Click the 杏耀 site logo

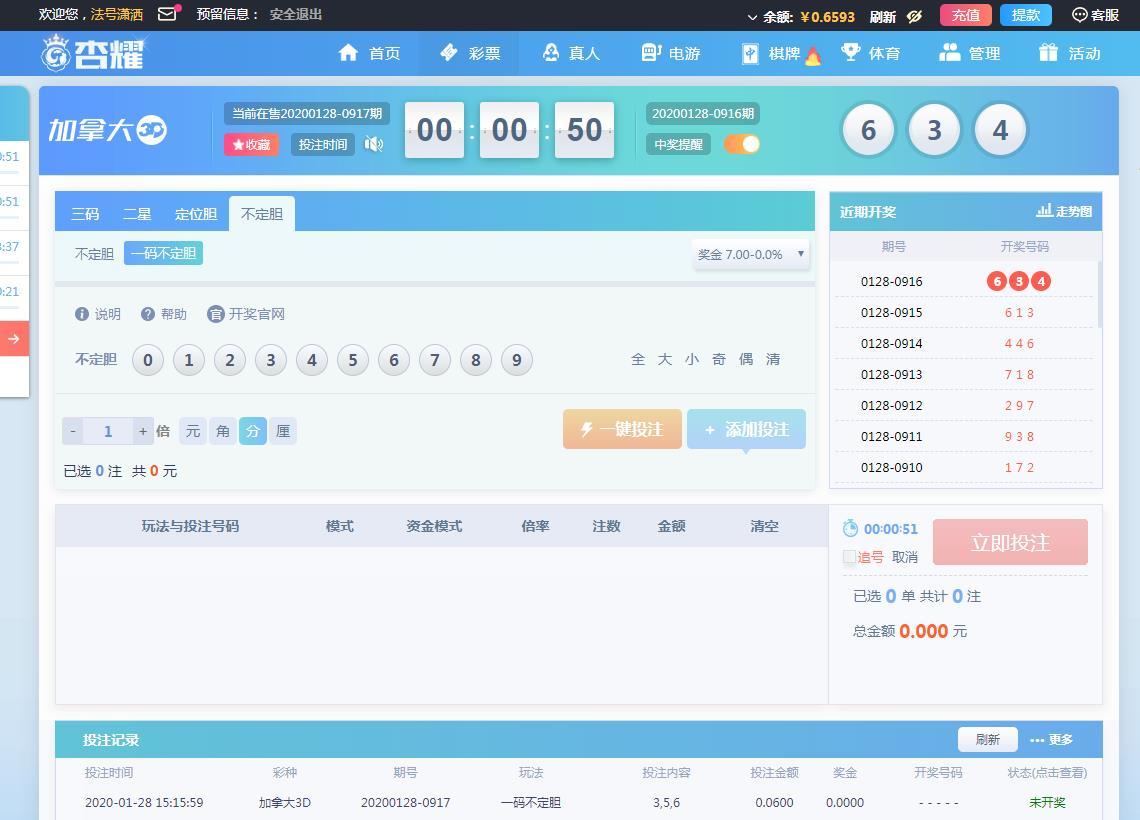click(93, 53)
